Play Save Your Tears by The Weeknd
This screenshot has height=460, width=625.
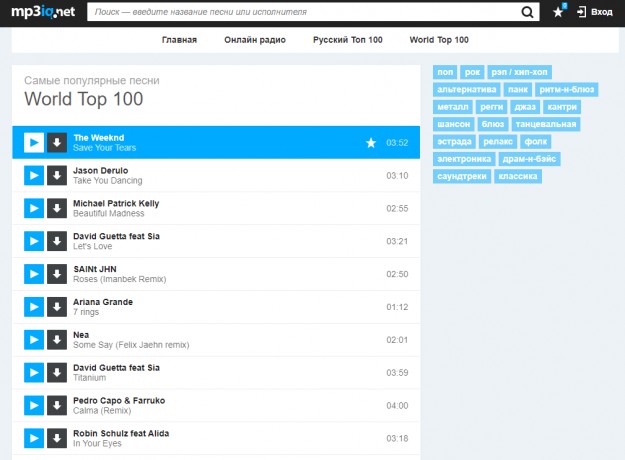click(x=33, y=142)
